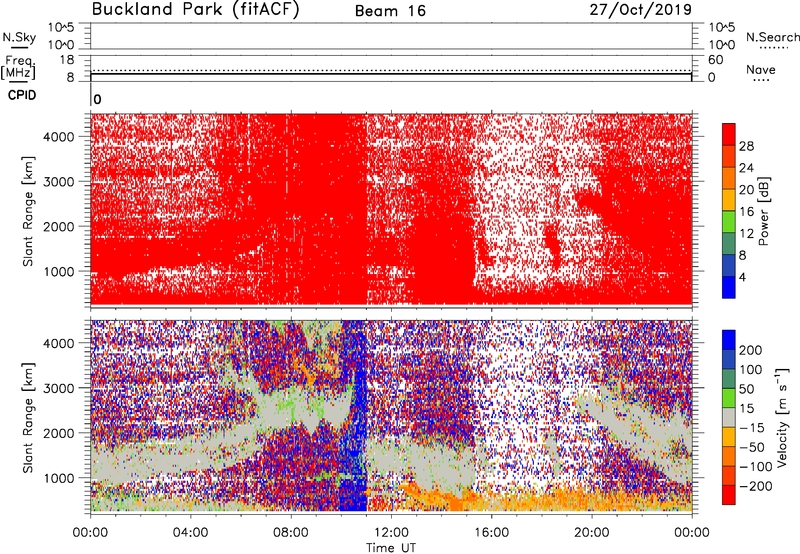Click the date '27/Oct/2019'

(641, 9)
